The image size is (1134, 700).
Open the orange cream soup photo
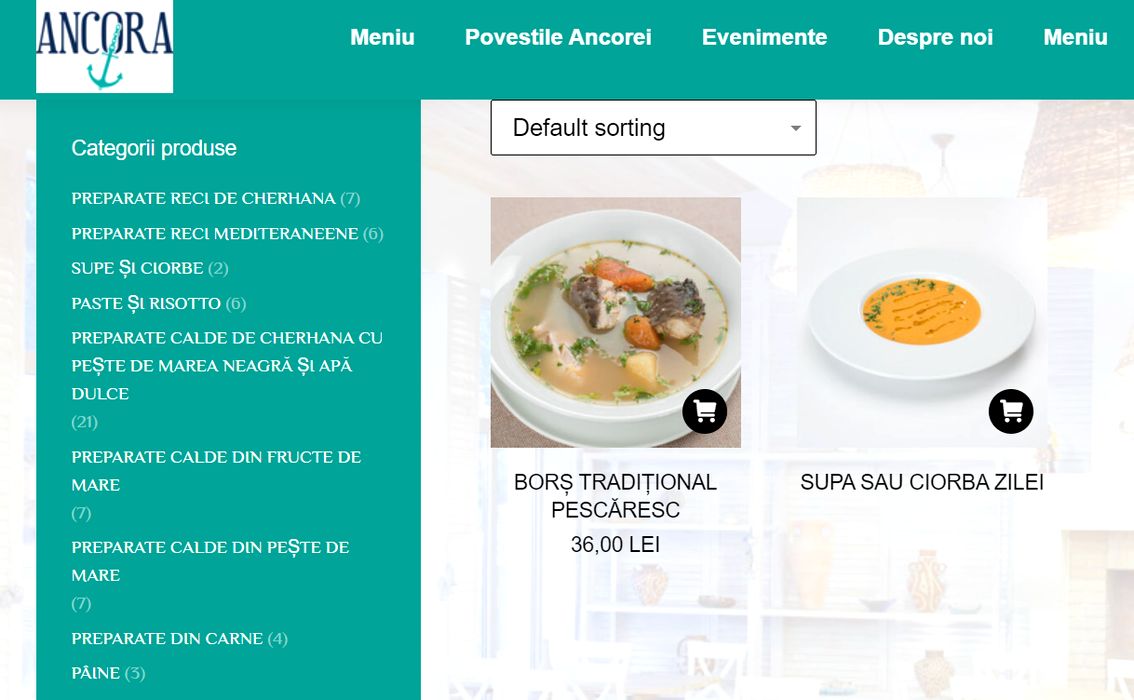(x=922, y=323)
